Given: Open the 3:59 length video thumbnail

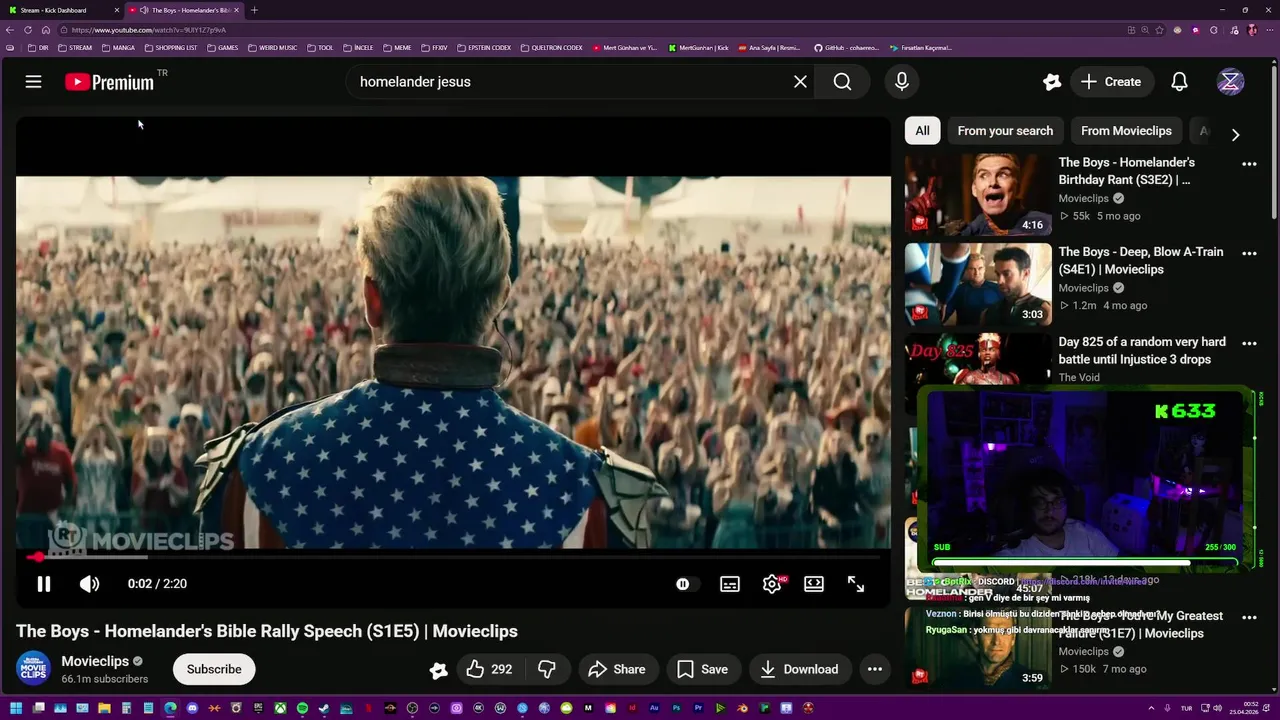Looking at the screenshot, I should pyautogui.click(x=978, y=648).
